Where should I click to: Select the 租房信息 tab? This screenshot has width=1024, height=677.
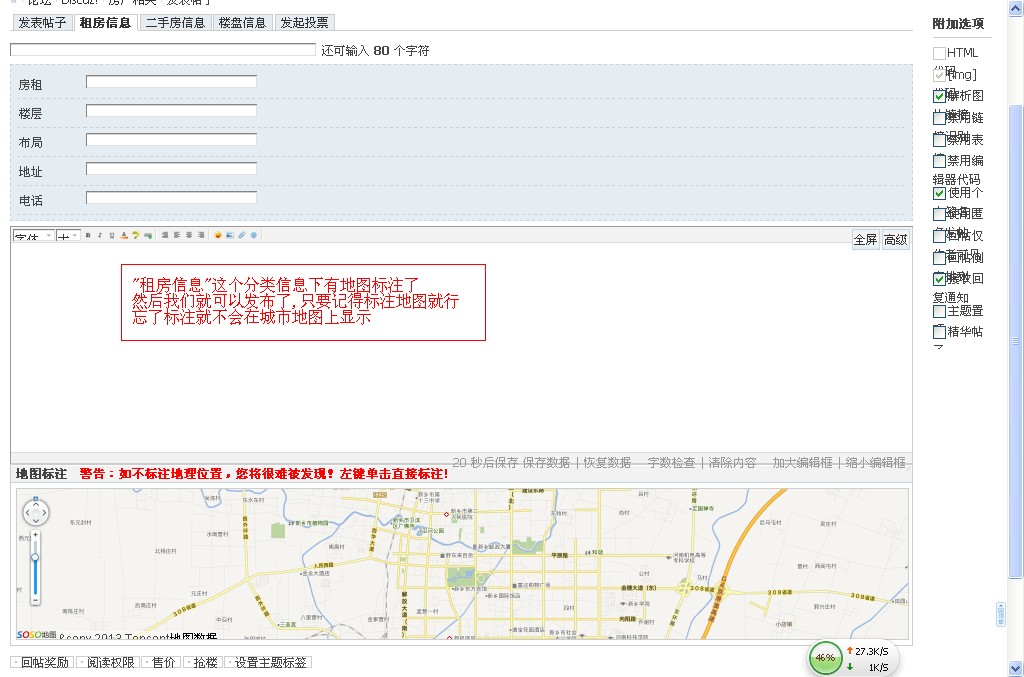pyautogui.click(x=105, y=23)
